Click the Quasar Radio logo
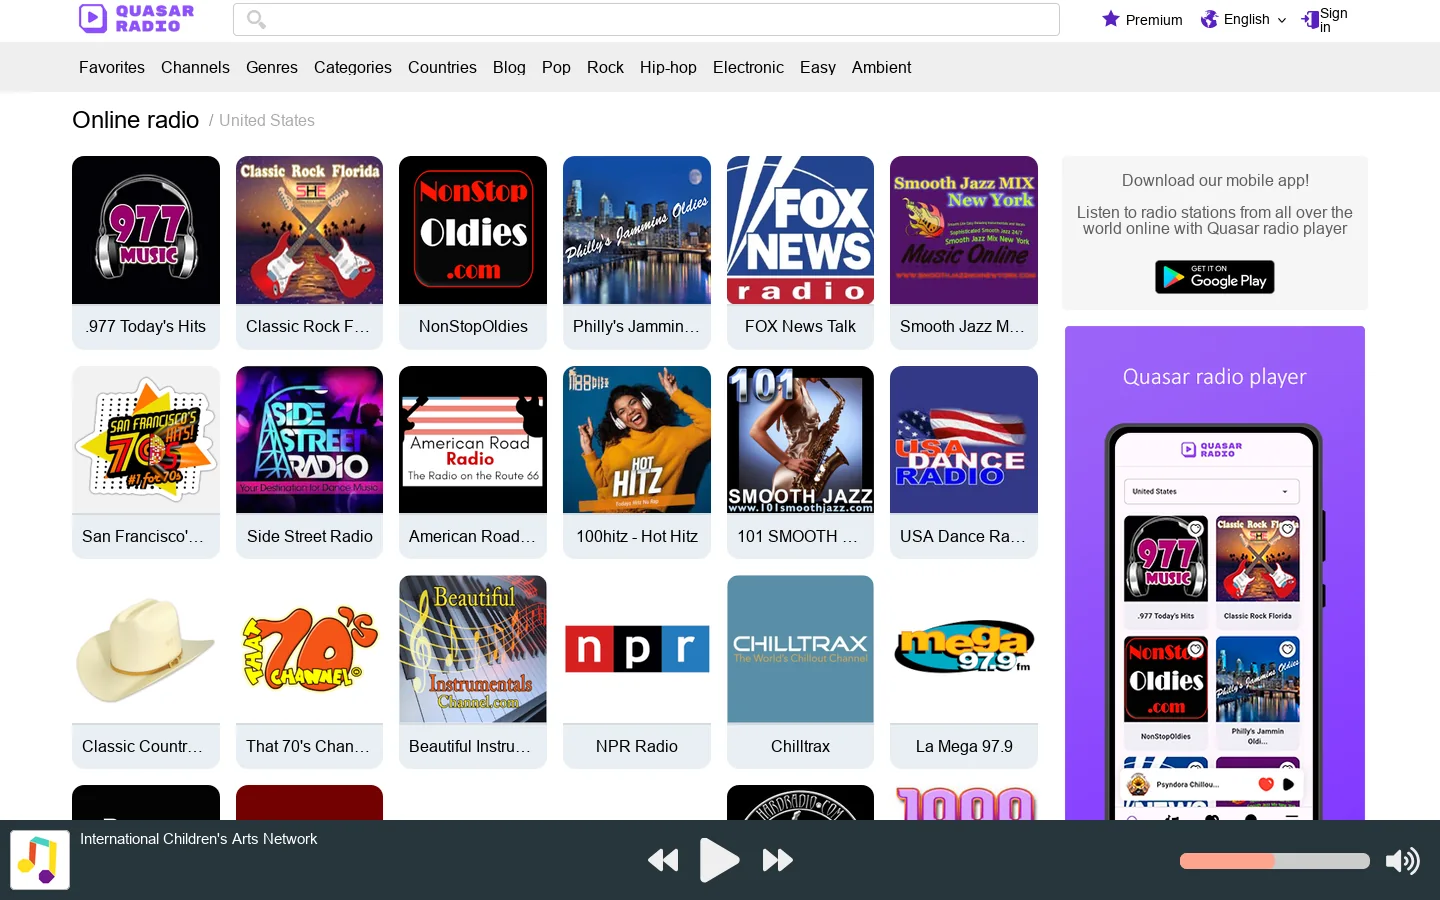1440x900 pixels. (x=137, y=18)
